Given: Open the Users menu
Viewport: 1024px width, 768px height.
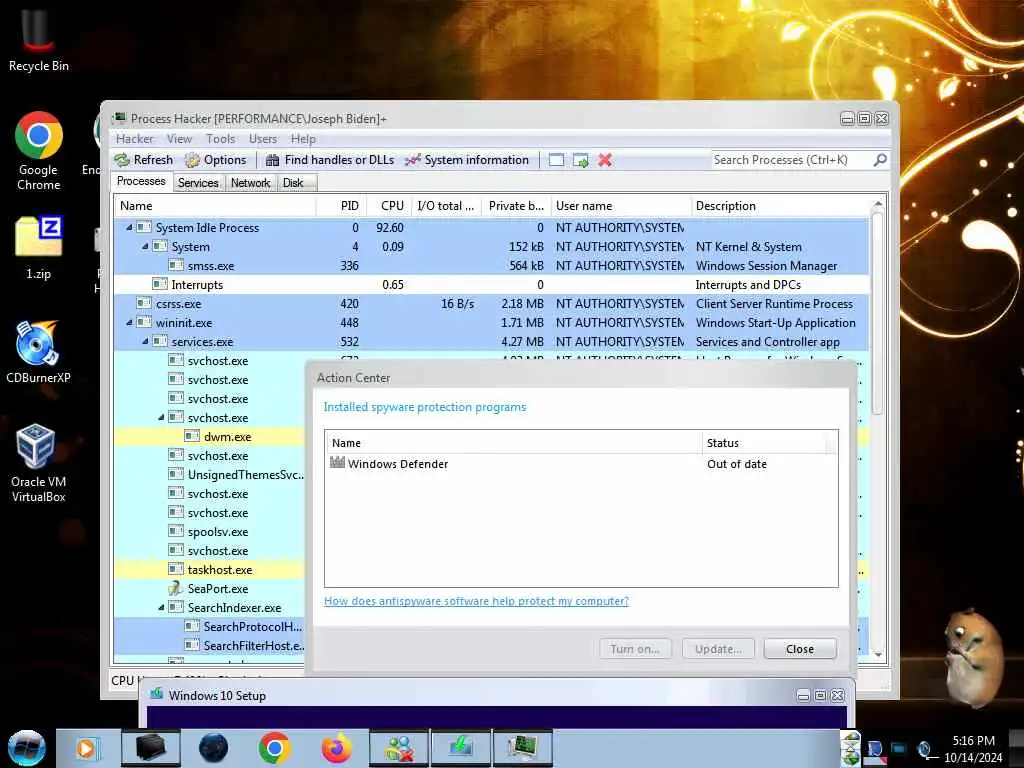Looking at the screenshot, I should [263, 138].
